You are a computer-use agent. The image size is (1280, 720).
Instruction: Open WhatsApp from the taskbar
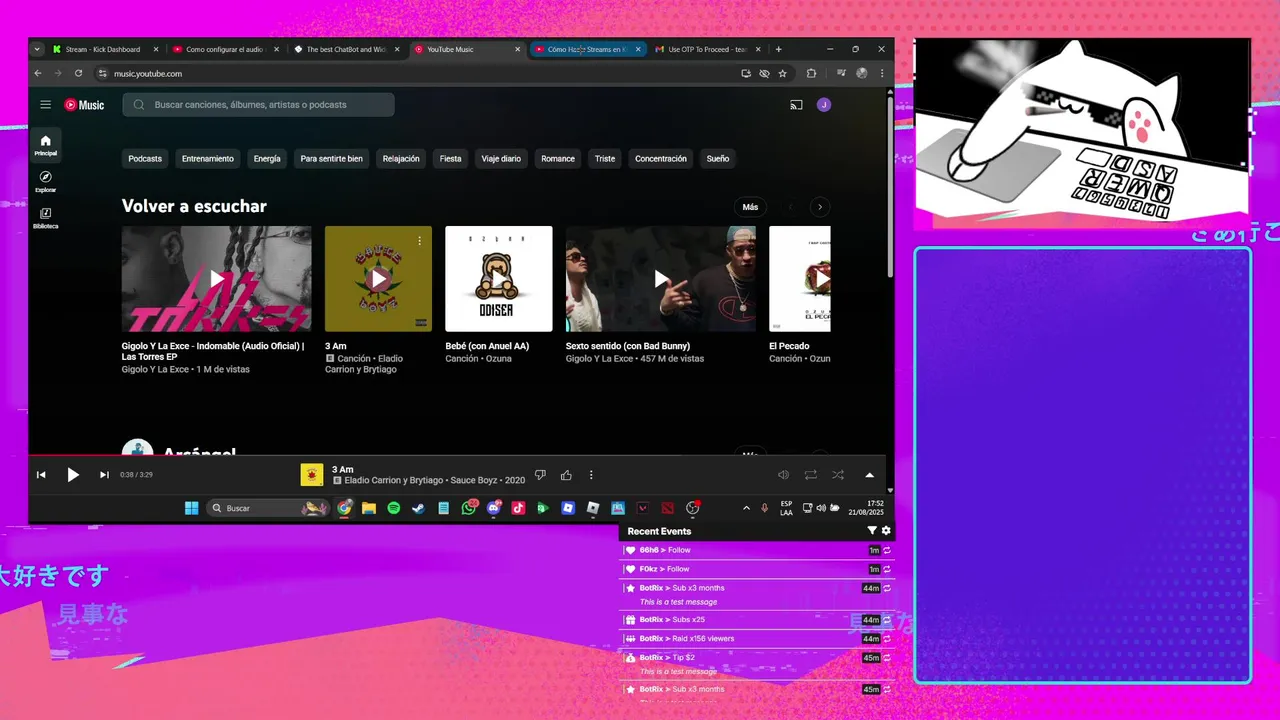click(x=469, y=508)
